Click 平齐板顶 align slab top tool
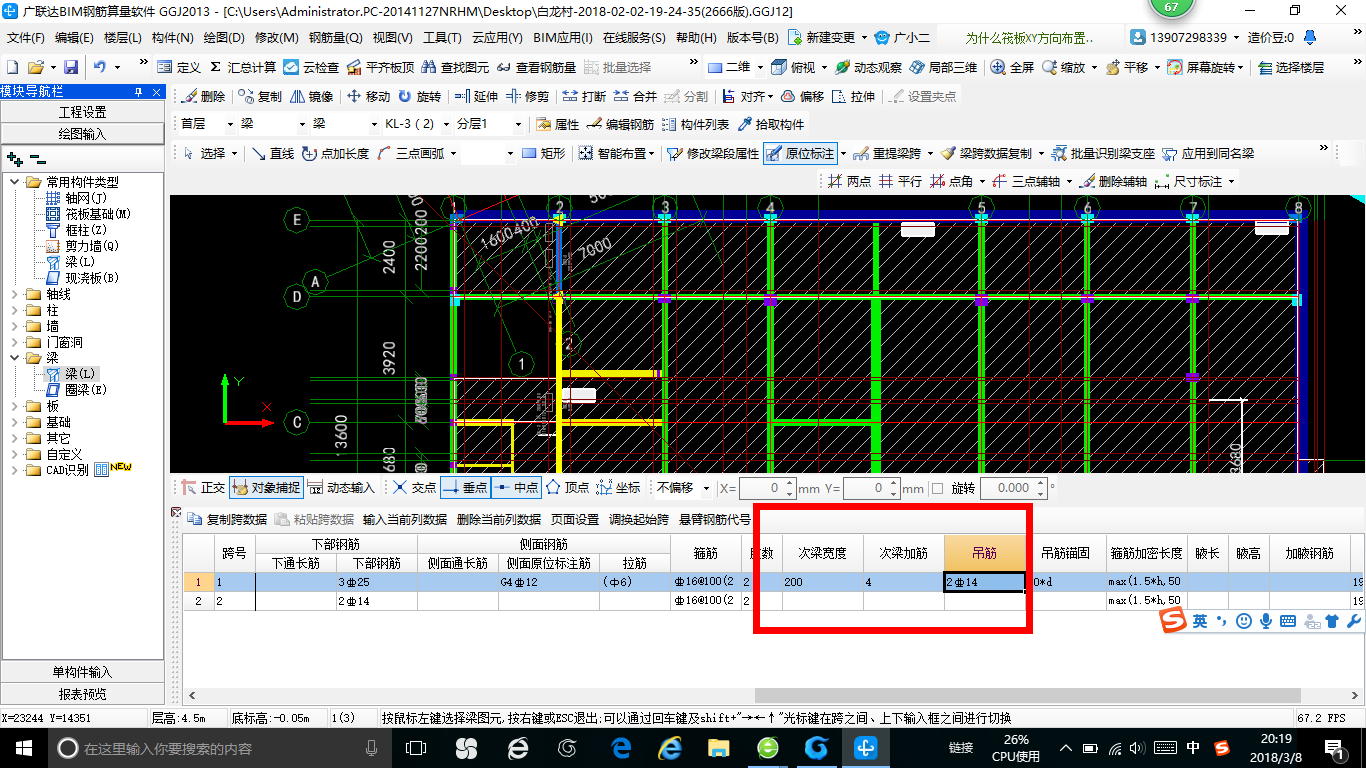The width and height of the screenshot is (1366, 768). (x=379, y=67)
